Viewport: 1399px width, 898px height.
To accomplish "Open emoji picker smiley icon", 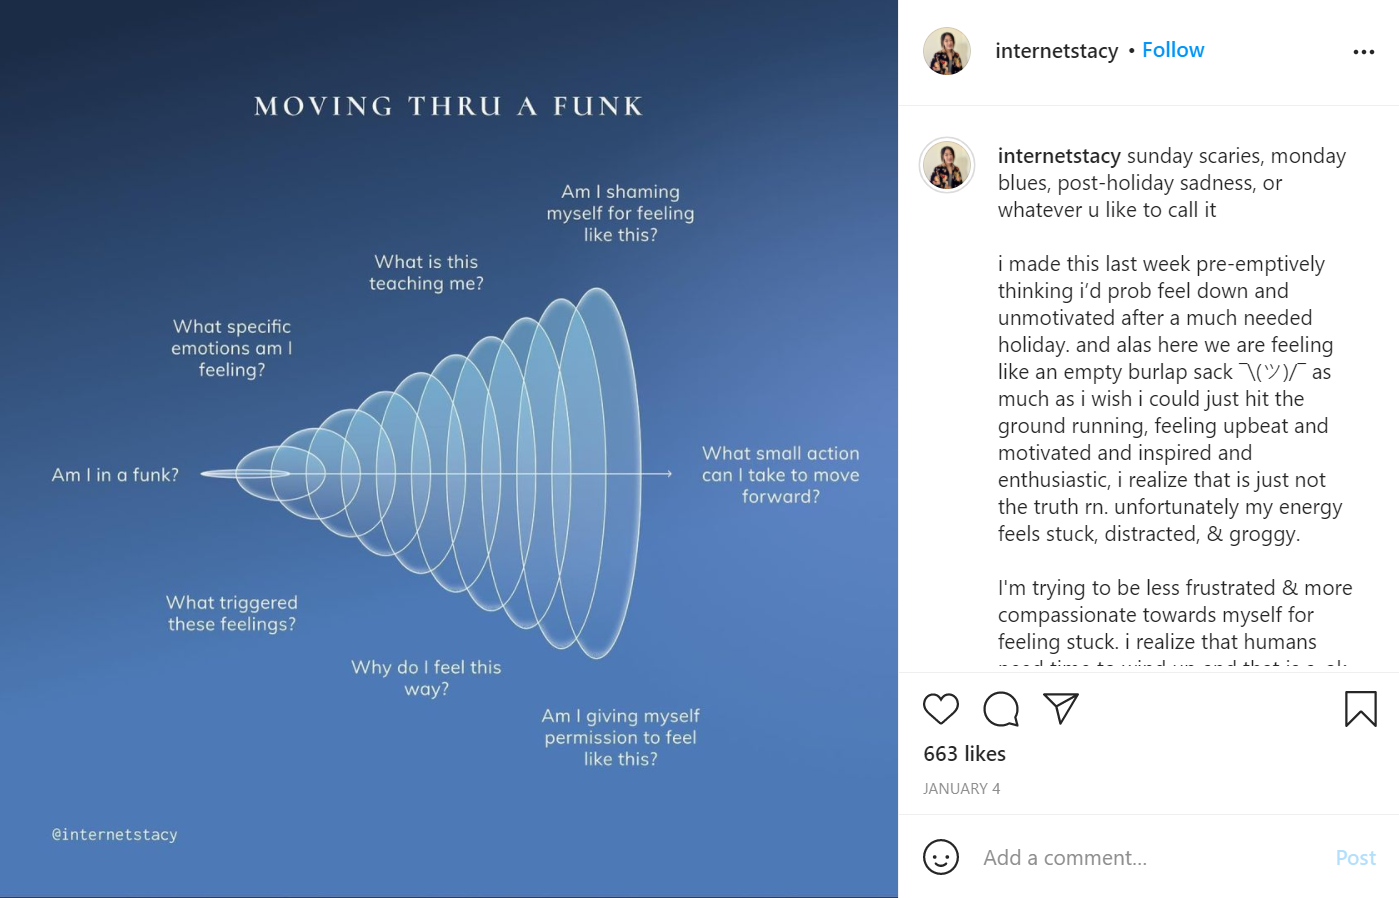I will click(x=940, y=857).
